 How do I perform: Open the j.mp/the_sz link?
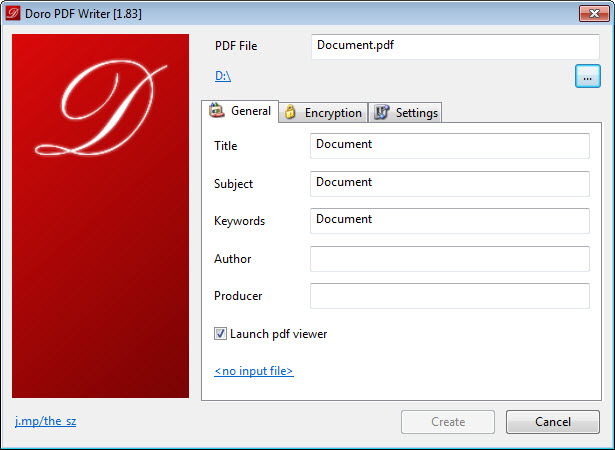(x=45, y=421)
